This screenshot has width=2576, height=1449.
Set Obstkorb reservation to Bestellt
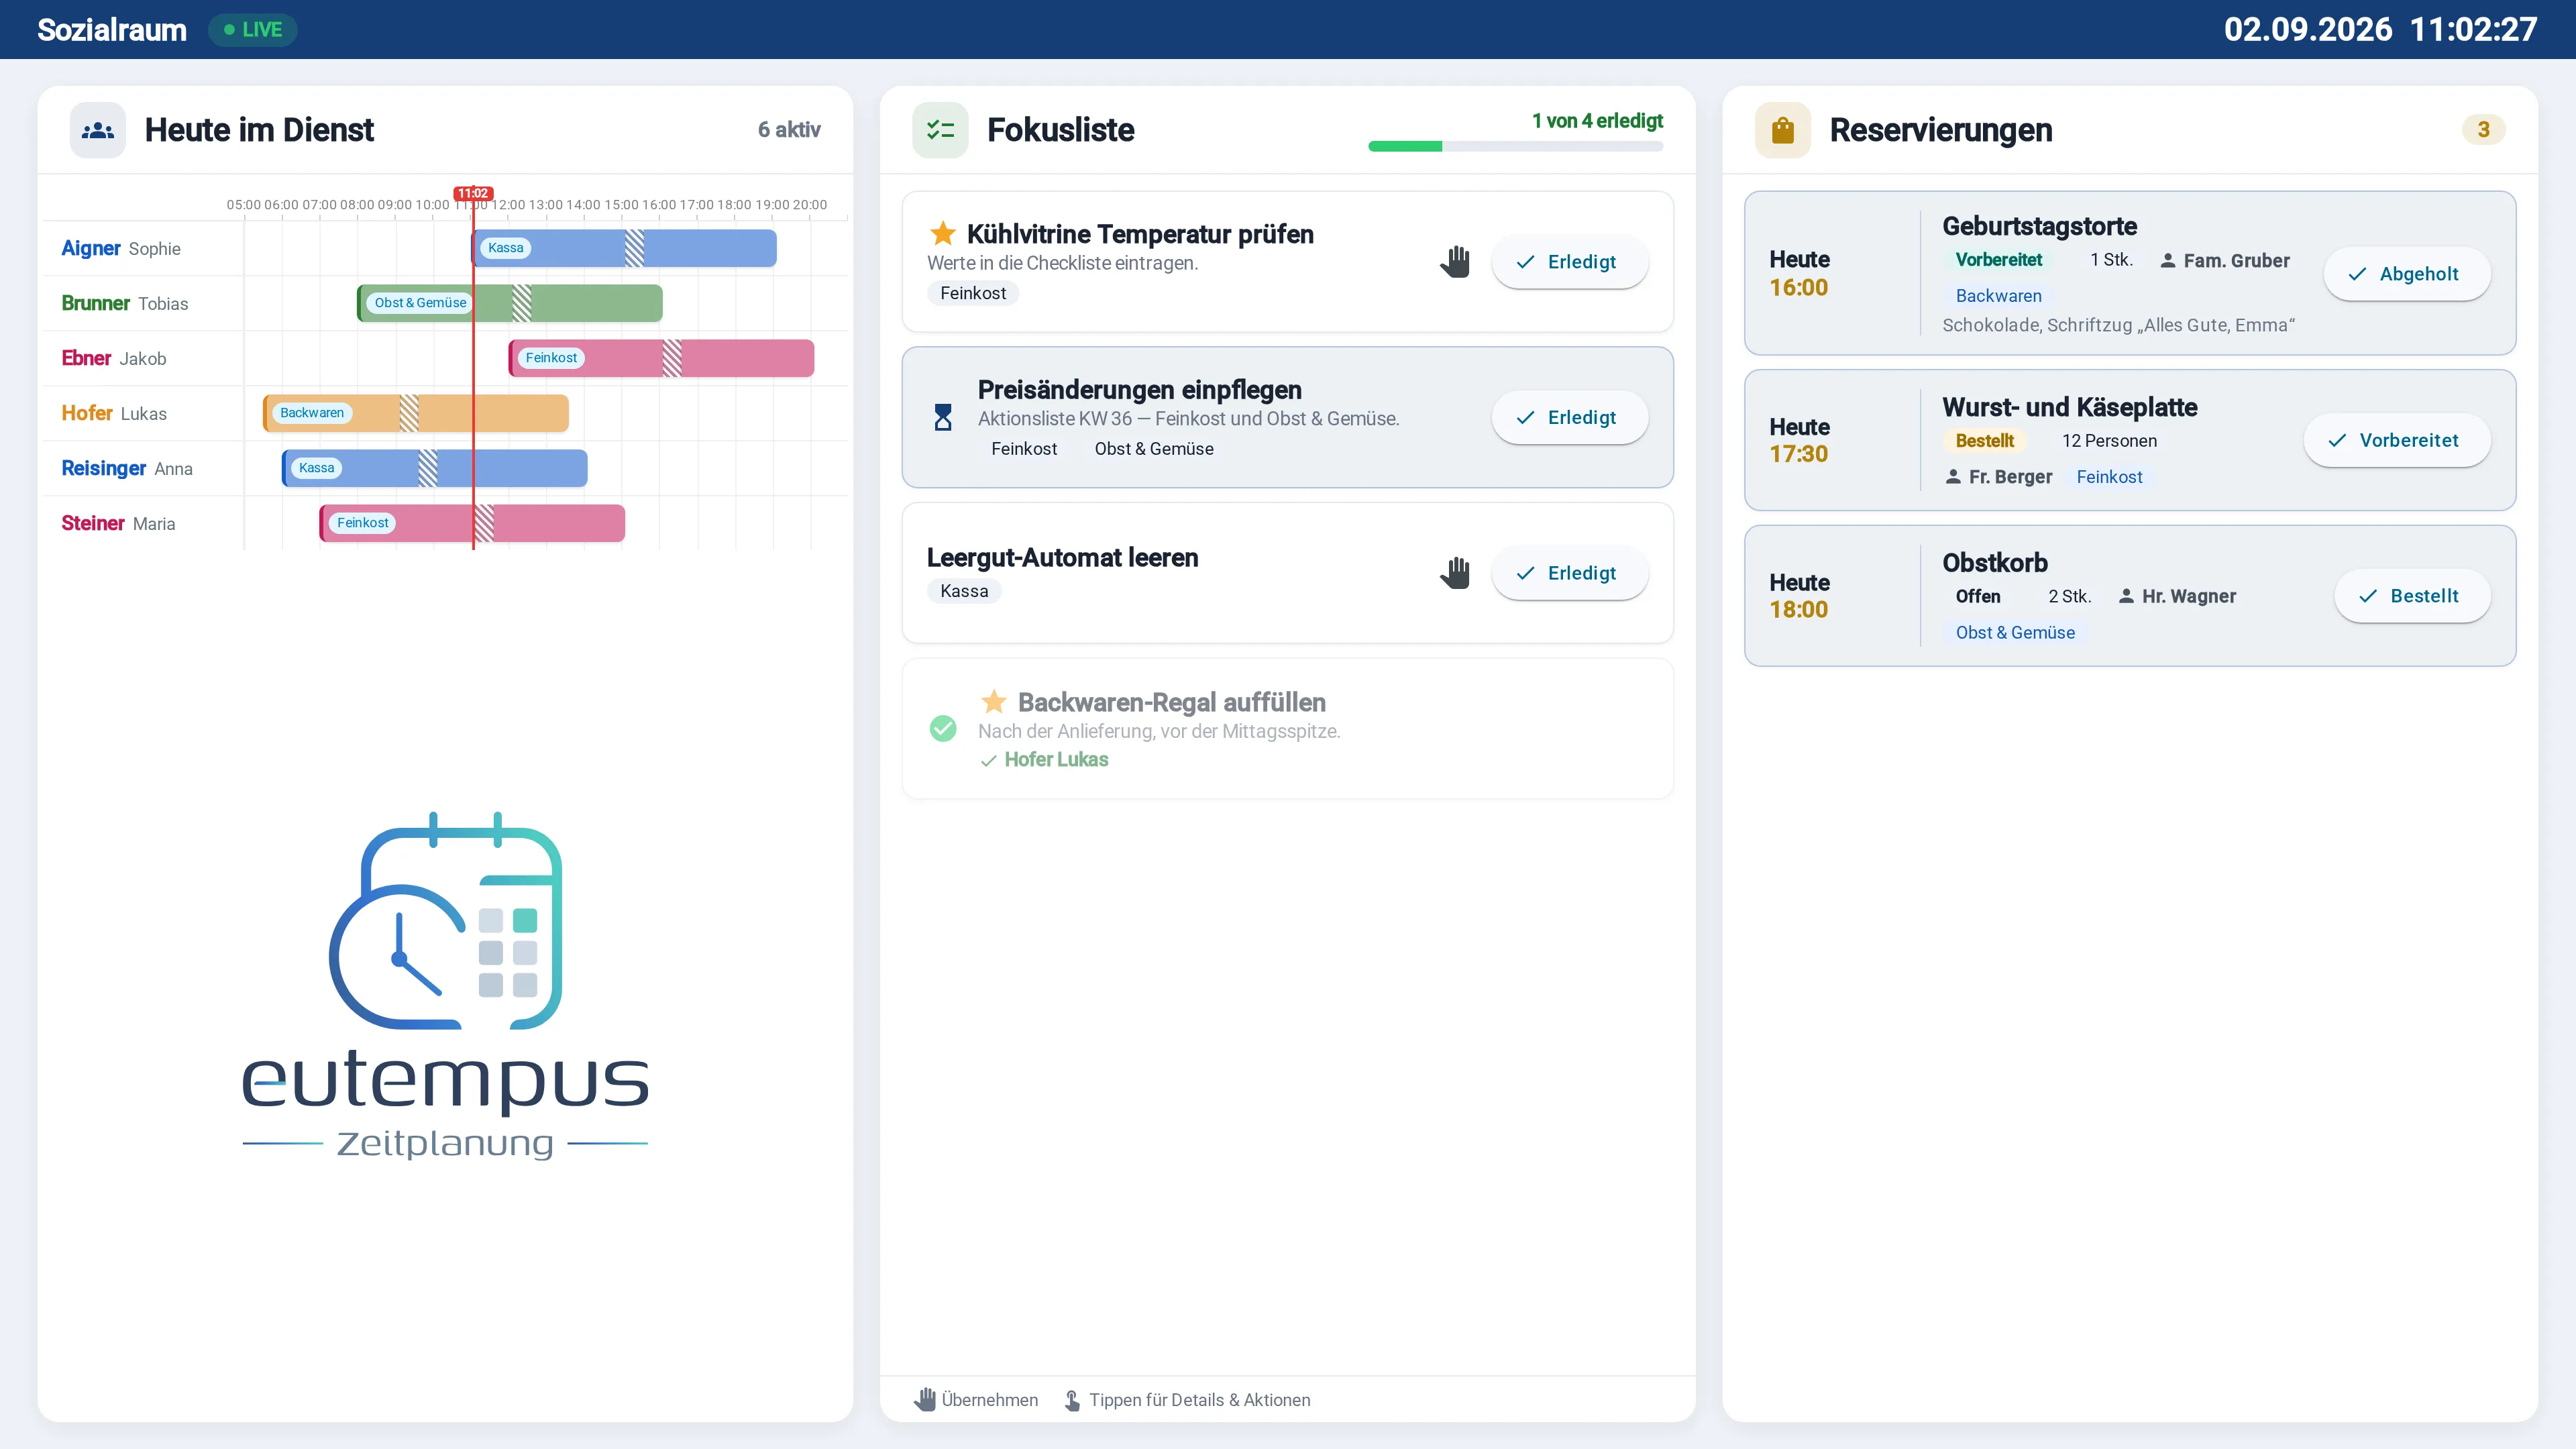[2412, 596]
